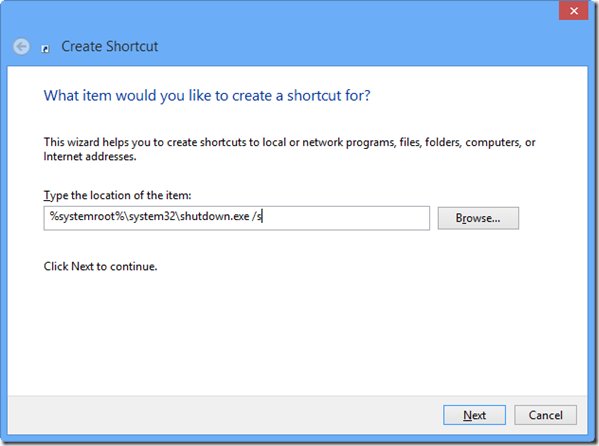
Task: Click on system32 inside the location field
Action: tap(152, 217)
